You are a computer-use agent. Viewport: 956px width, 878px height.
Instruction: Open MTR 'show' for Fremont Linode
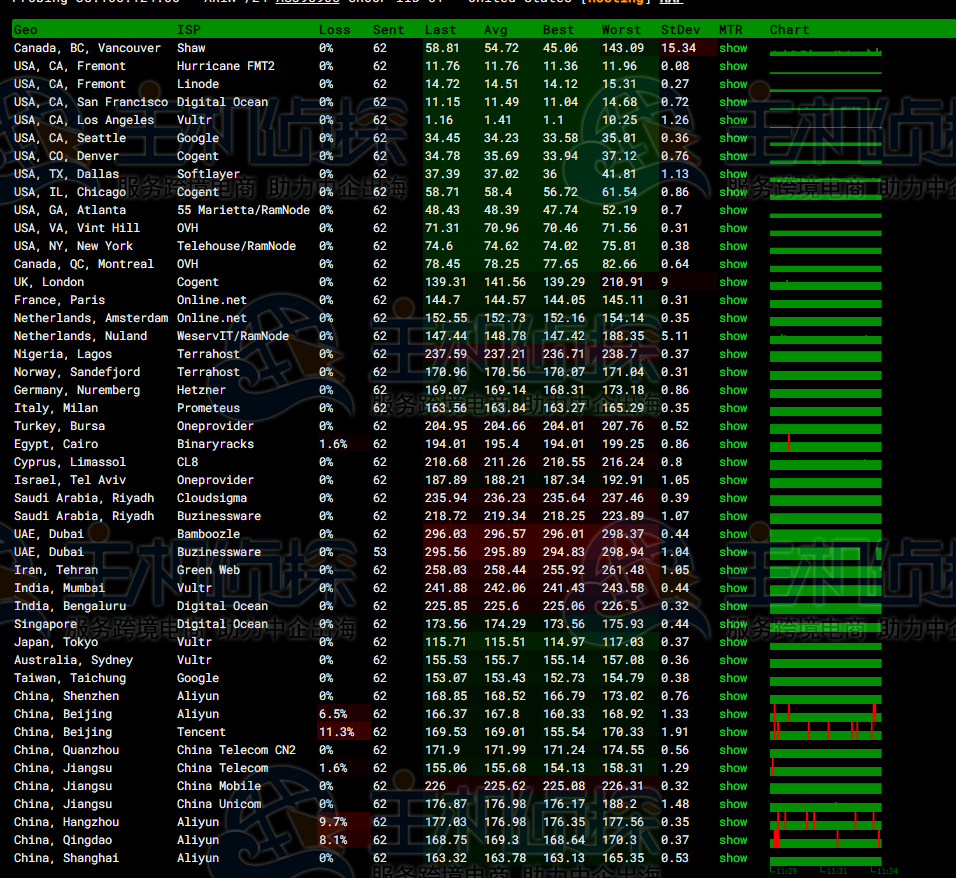(733, 84)
